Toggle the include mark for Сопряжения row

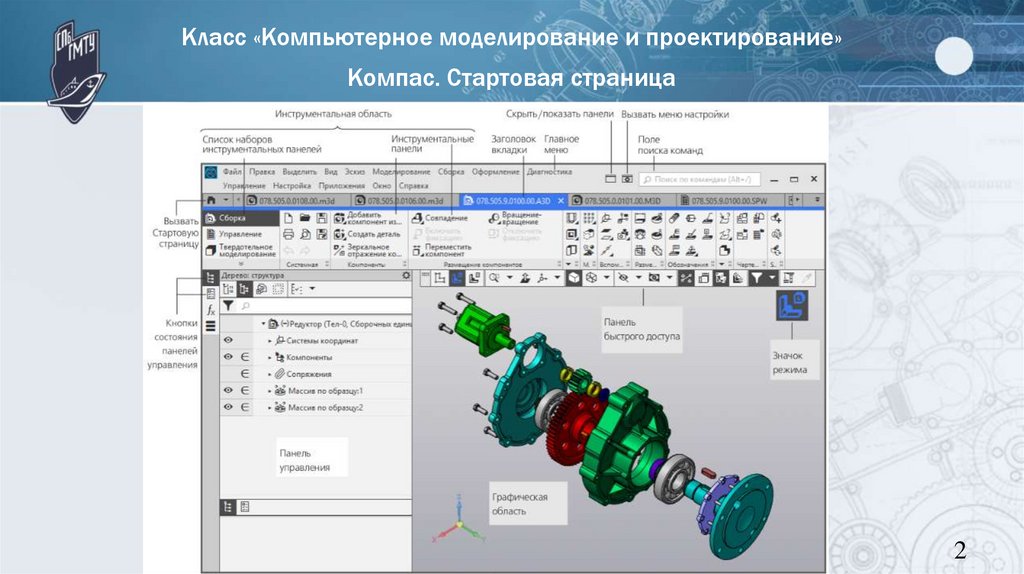point(245,374)
